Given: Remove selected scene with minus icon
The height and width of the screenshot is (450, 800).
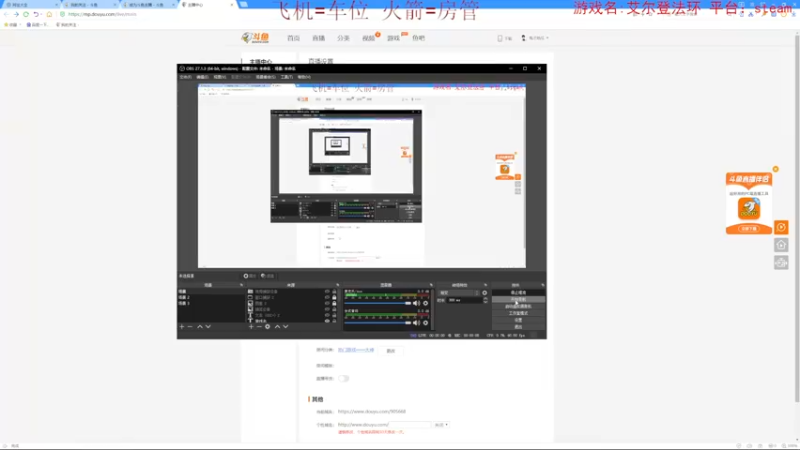Looking at the screenshot, I should click(x=190, y=327).
